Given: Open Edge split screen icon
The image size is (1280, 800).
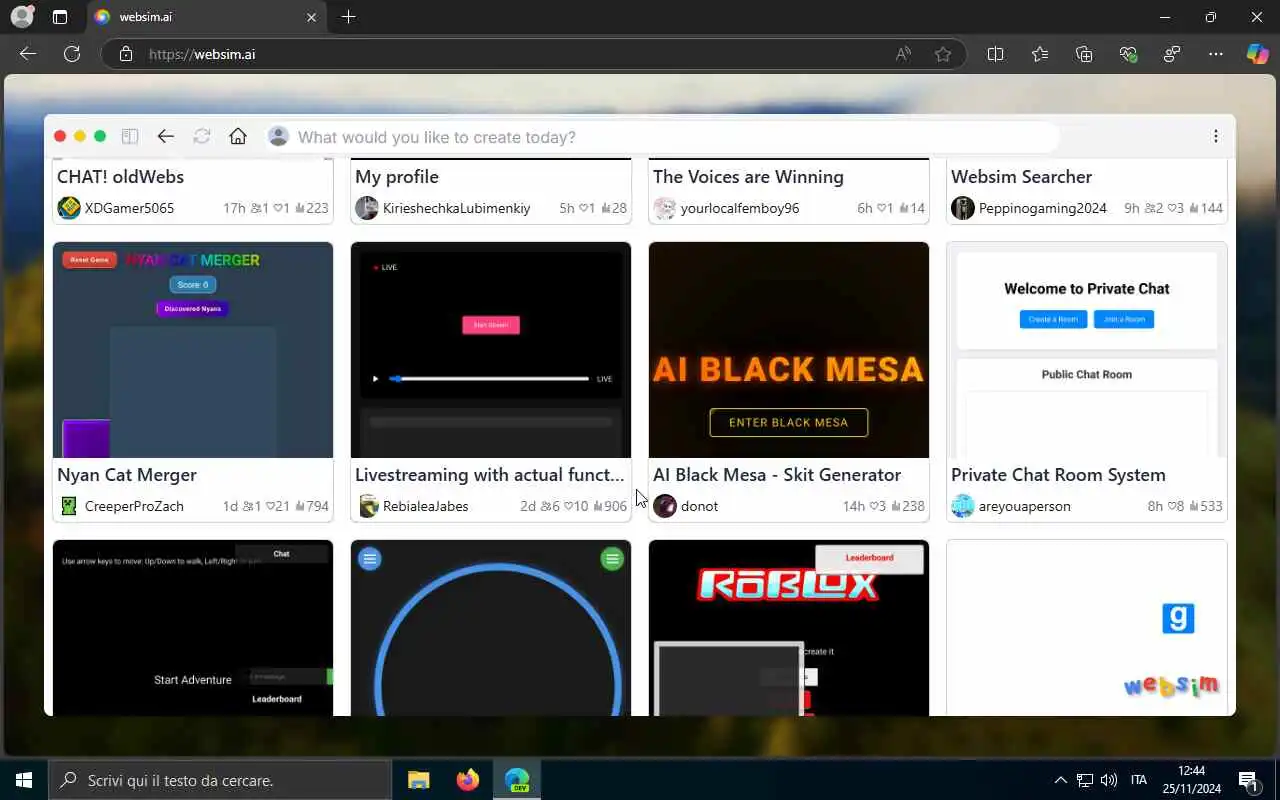Looking at the screenshot, I should tap(995, 54).
